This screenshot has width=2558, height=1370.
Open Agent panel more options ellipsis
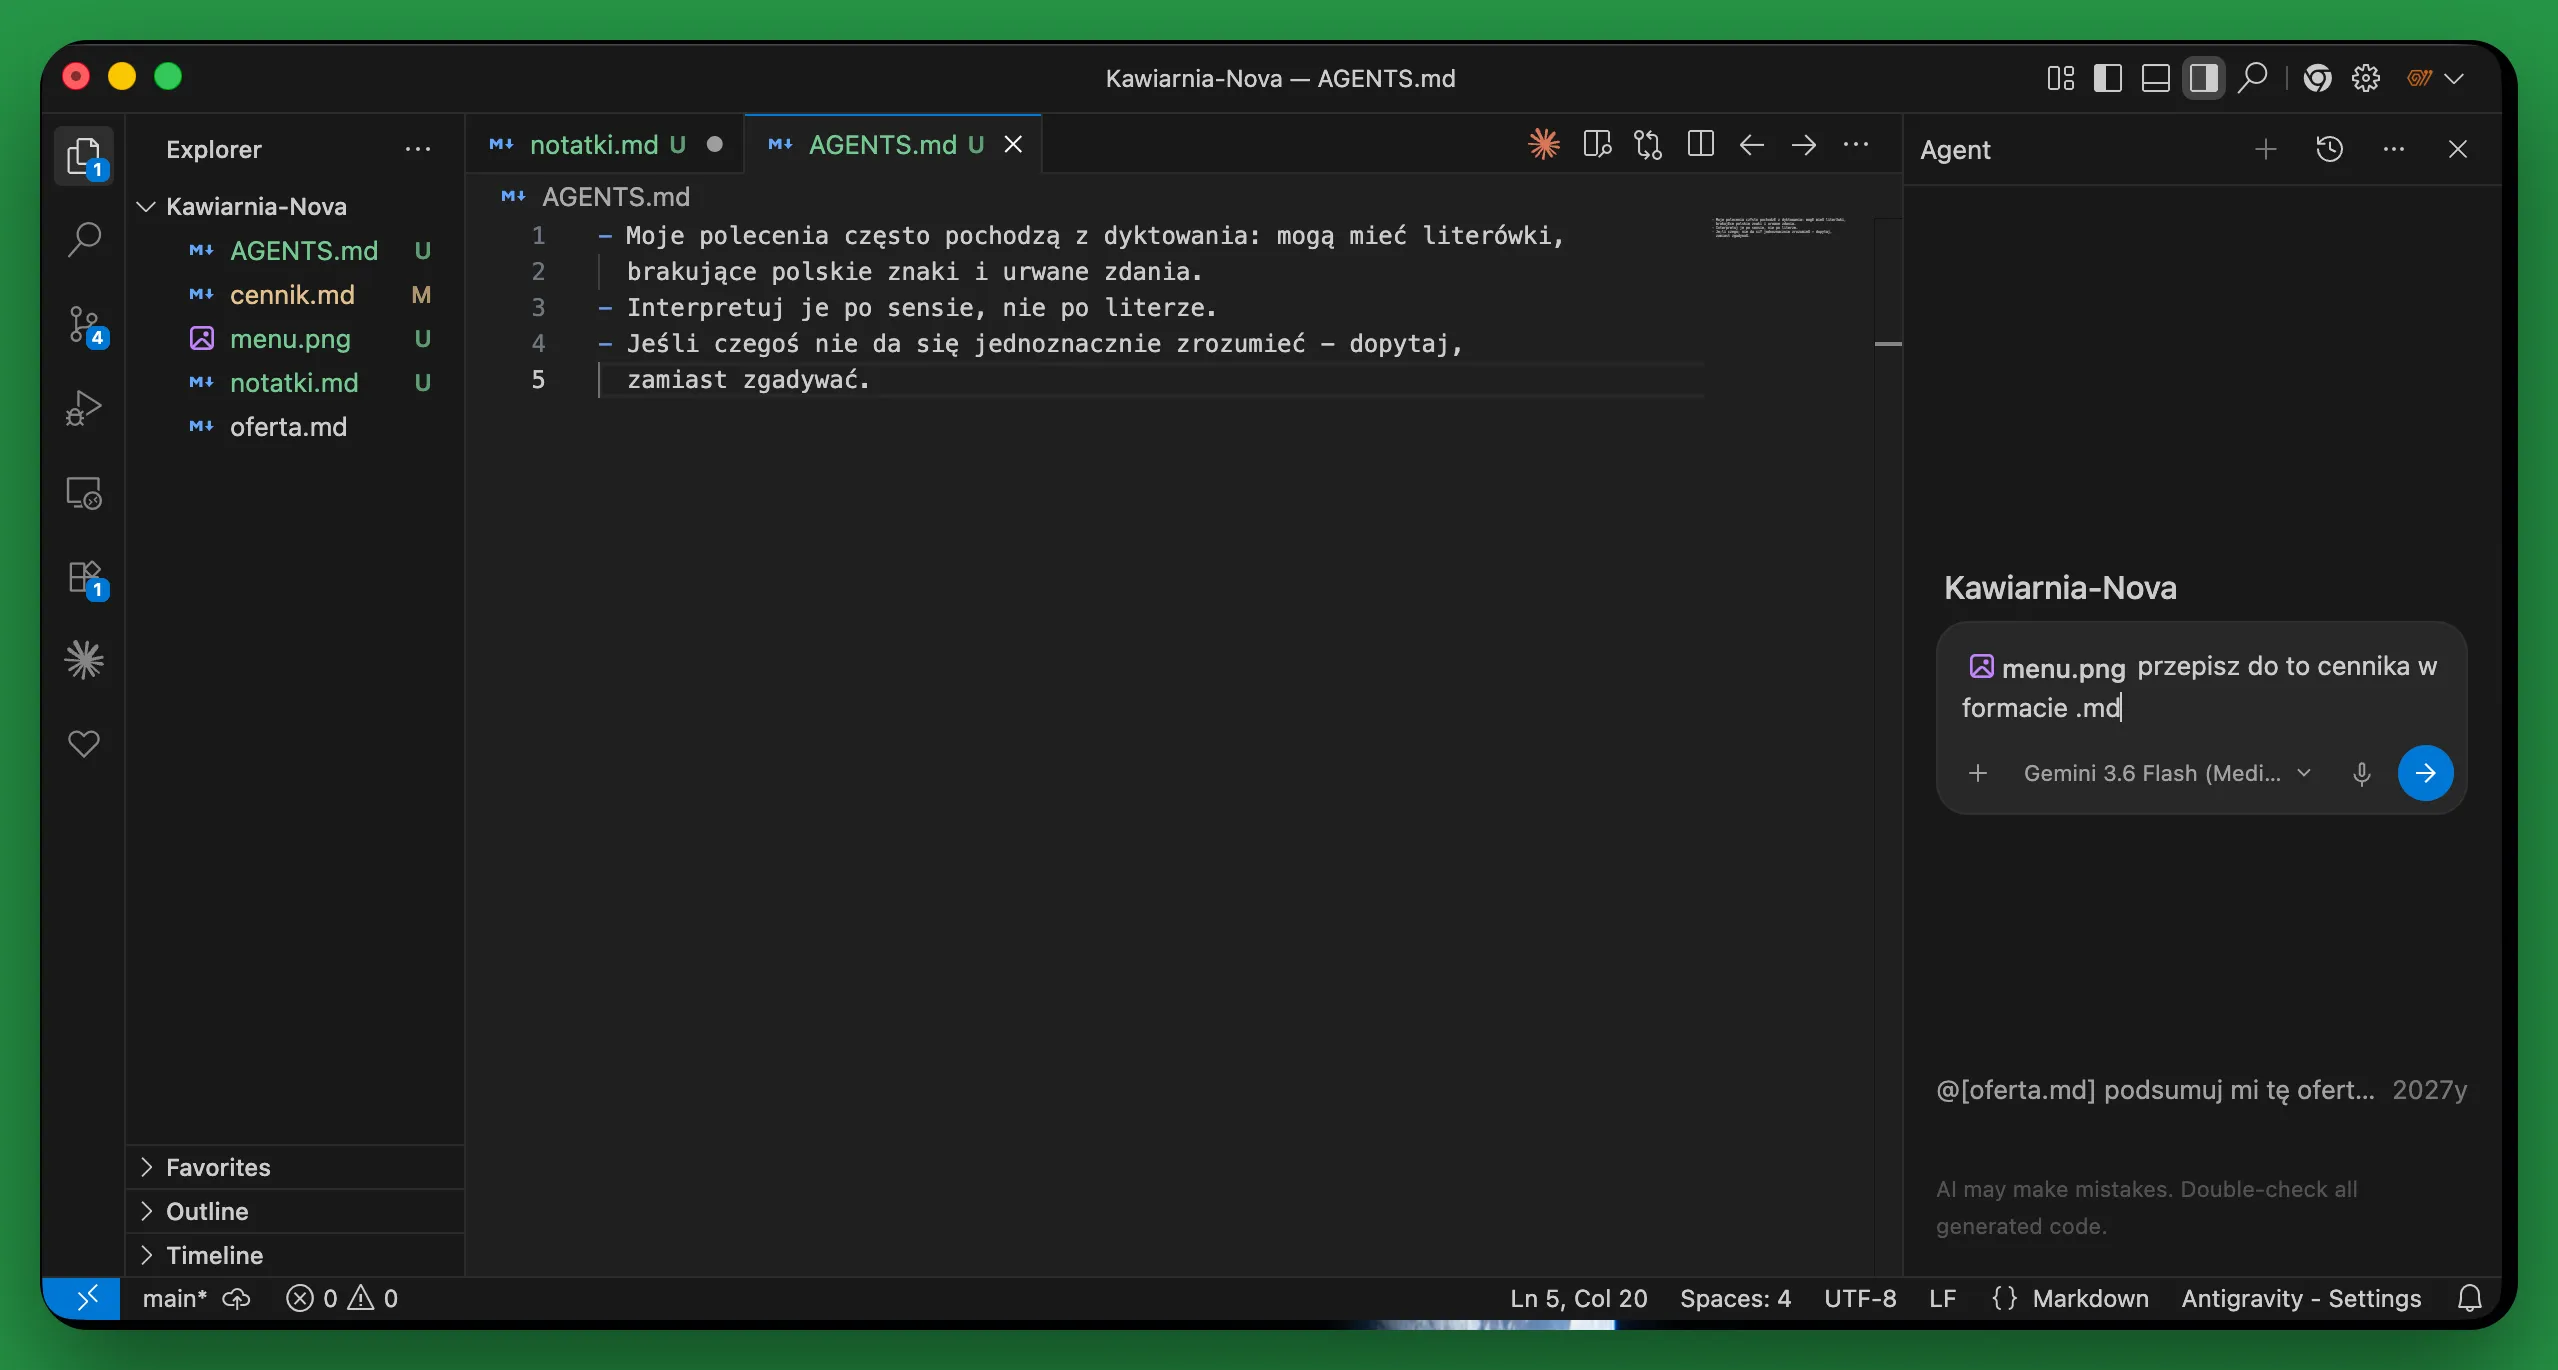point(2394,149)
